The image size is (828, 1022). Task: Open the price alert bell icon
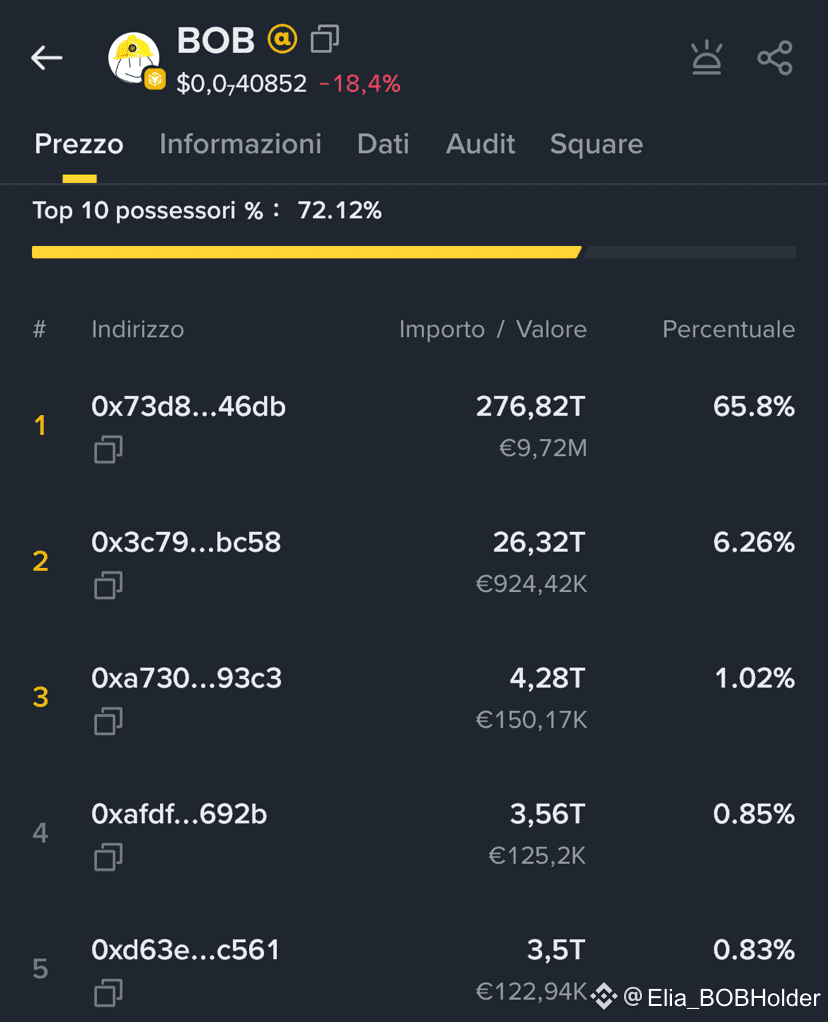click(707, 58)
